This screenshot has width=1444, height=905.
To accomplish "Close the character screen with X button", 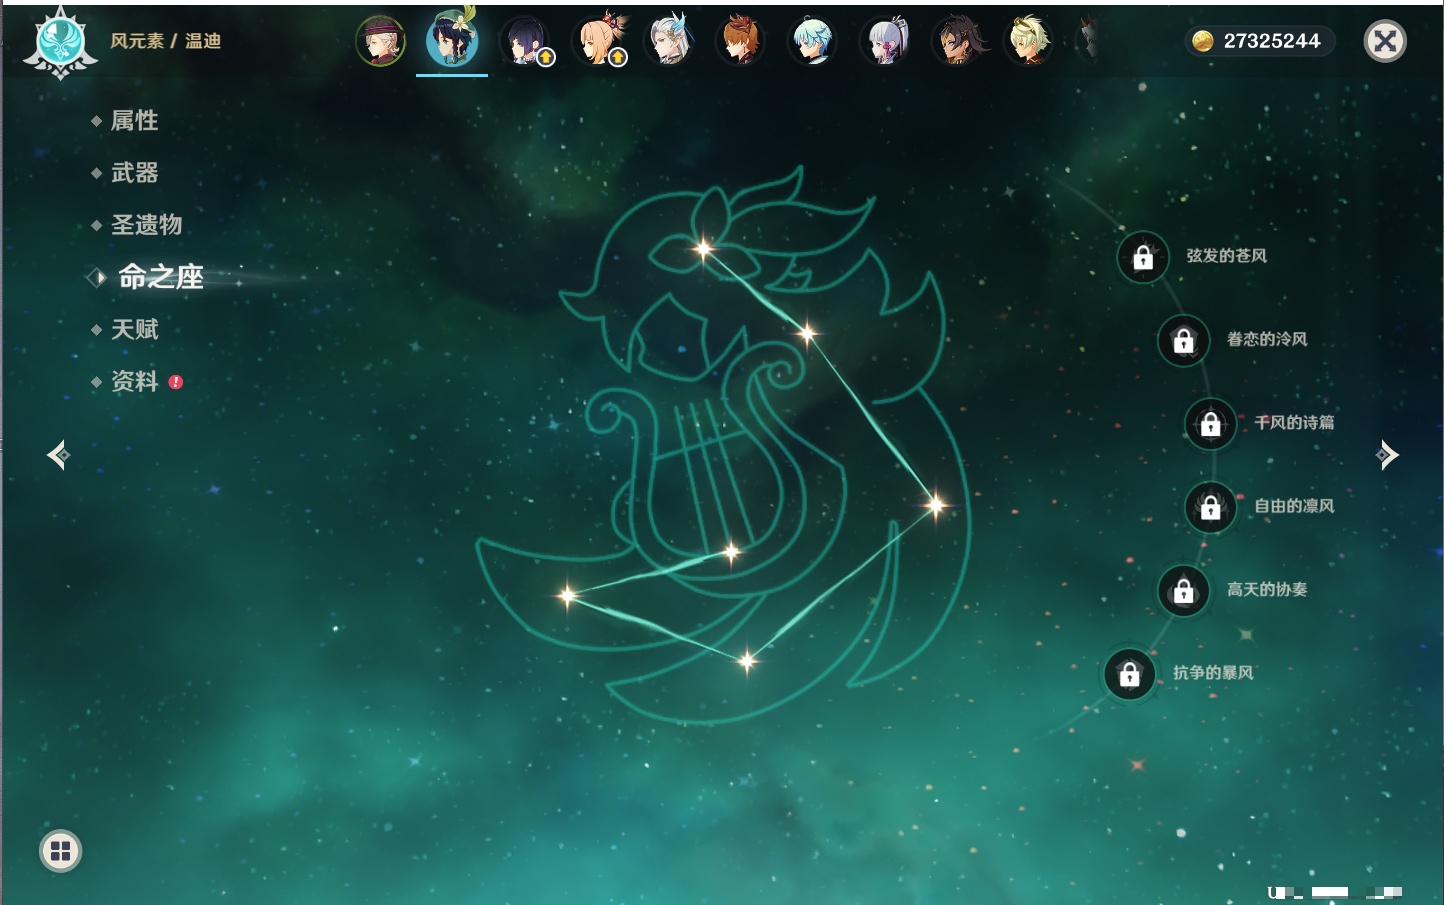I will 1385,41.
